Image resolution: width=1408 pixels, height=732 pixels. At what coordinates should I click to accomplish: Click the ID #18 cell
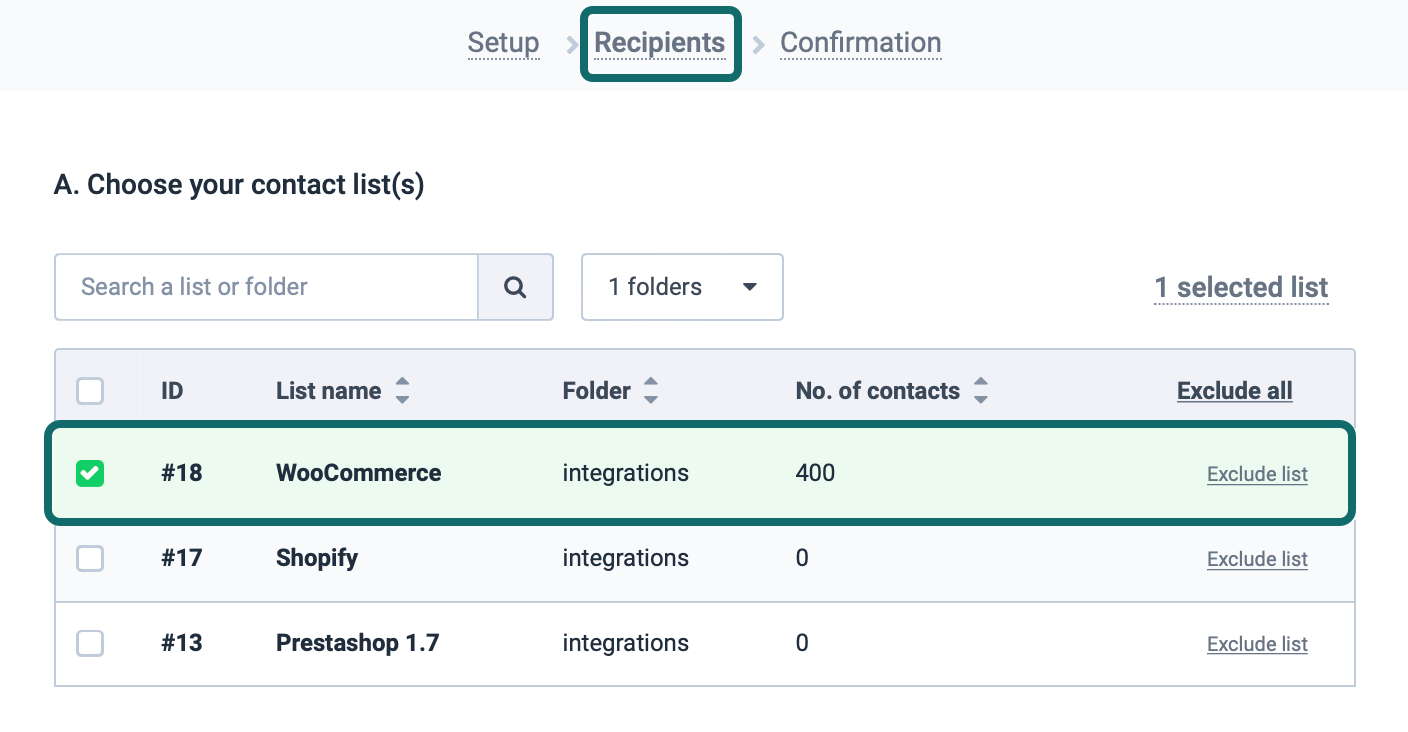(x=182, y=473)
